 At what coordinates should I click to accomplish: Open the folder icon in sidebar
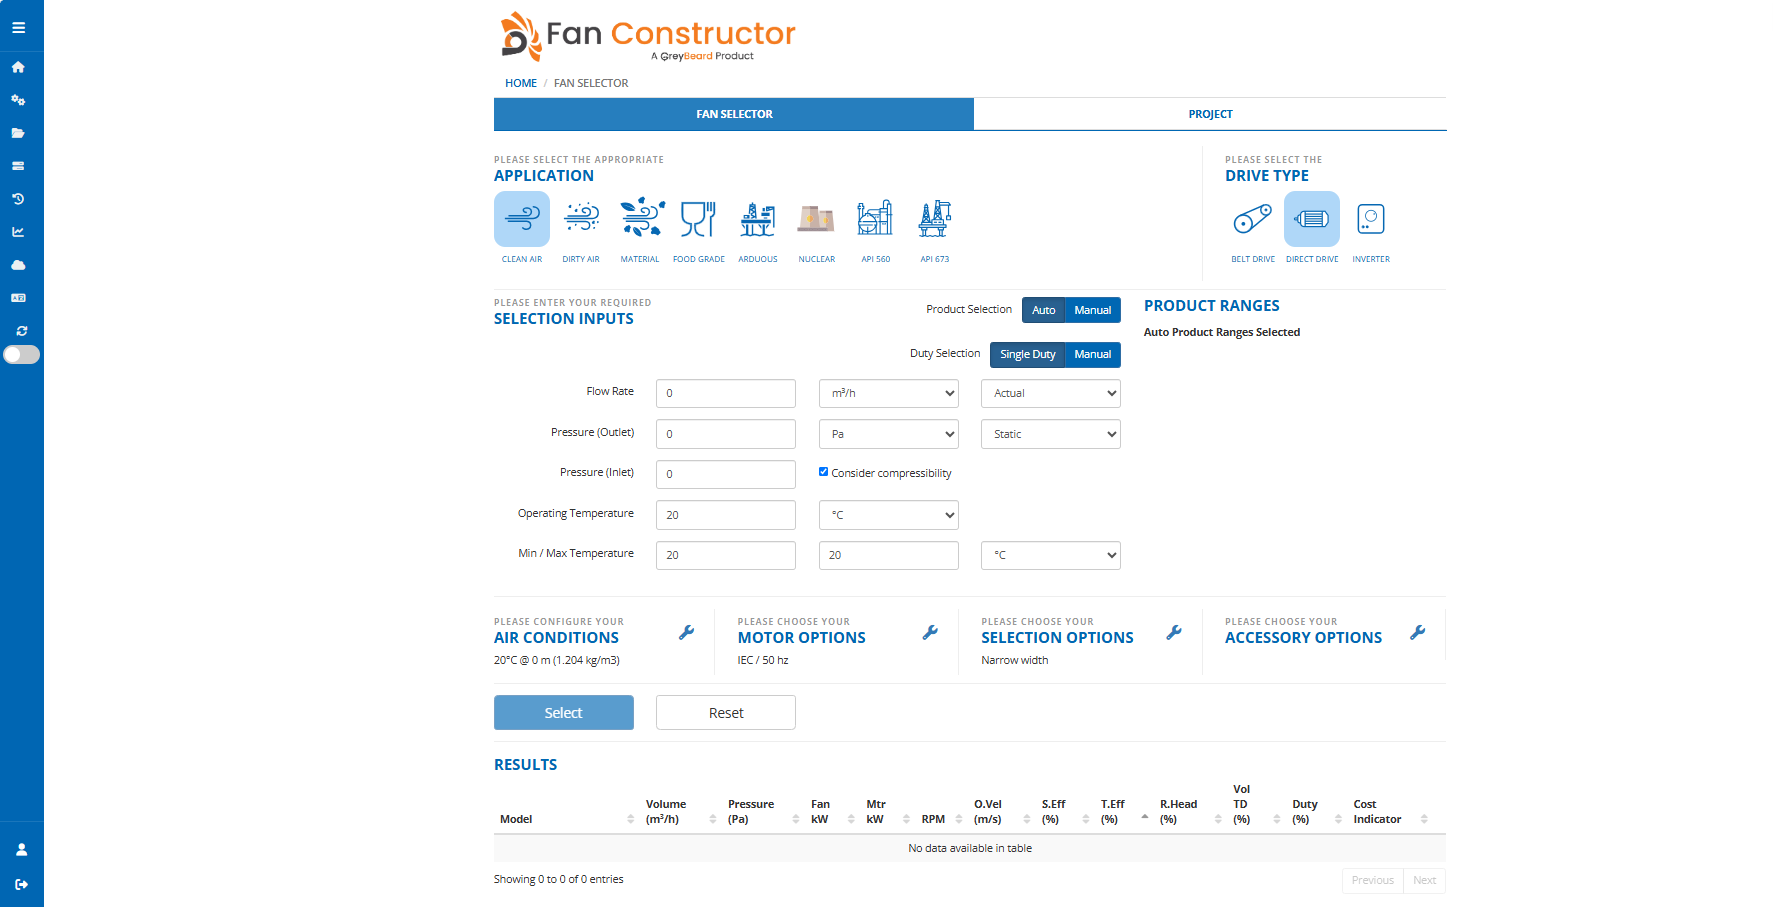[x=18, y=133]
